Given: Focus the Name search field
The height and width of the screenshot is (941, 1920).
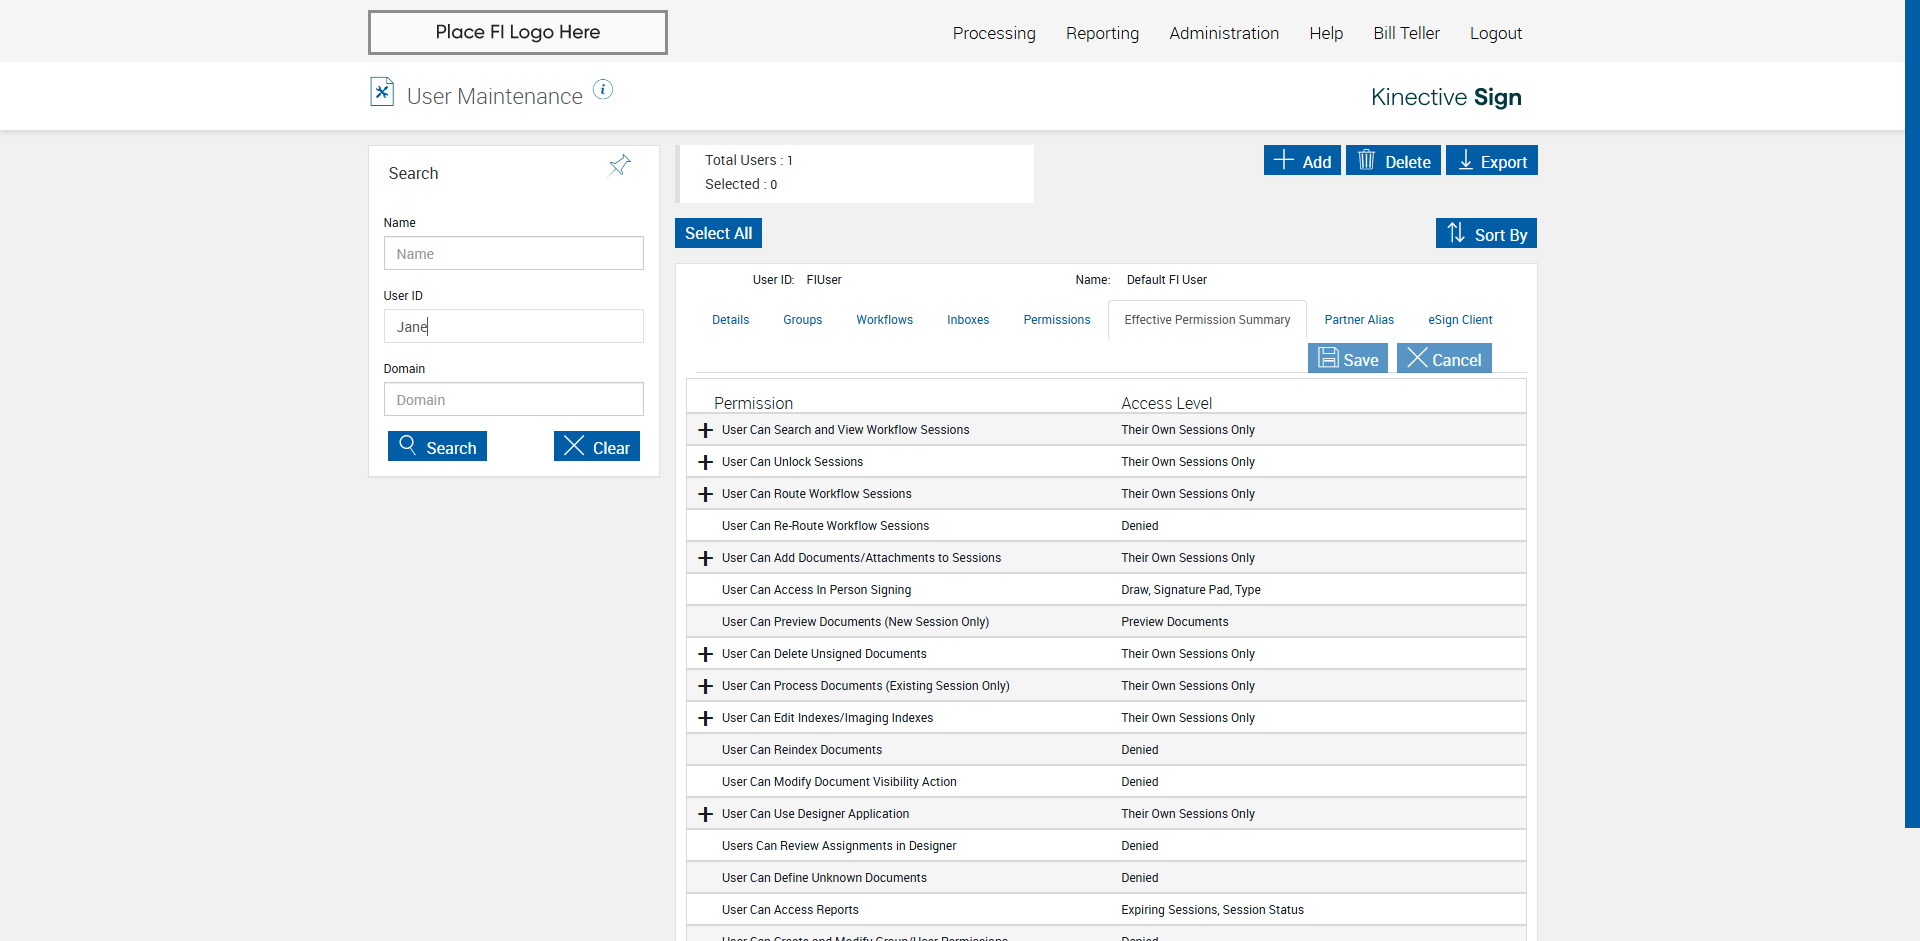Looking at the screenshot, I should coord(513,253).
